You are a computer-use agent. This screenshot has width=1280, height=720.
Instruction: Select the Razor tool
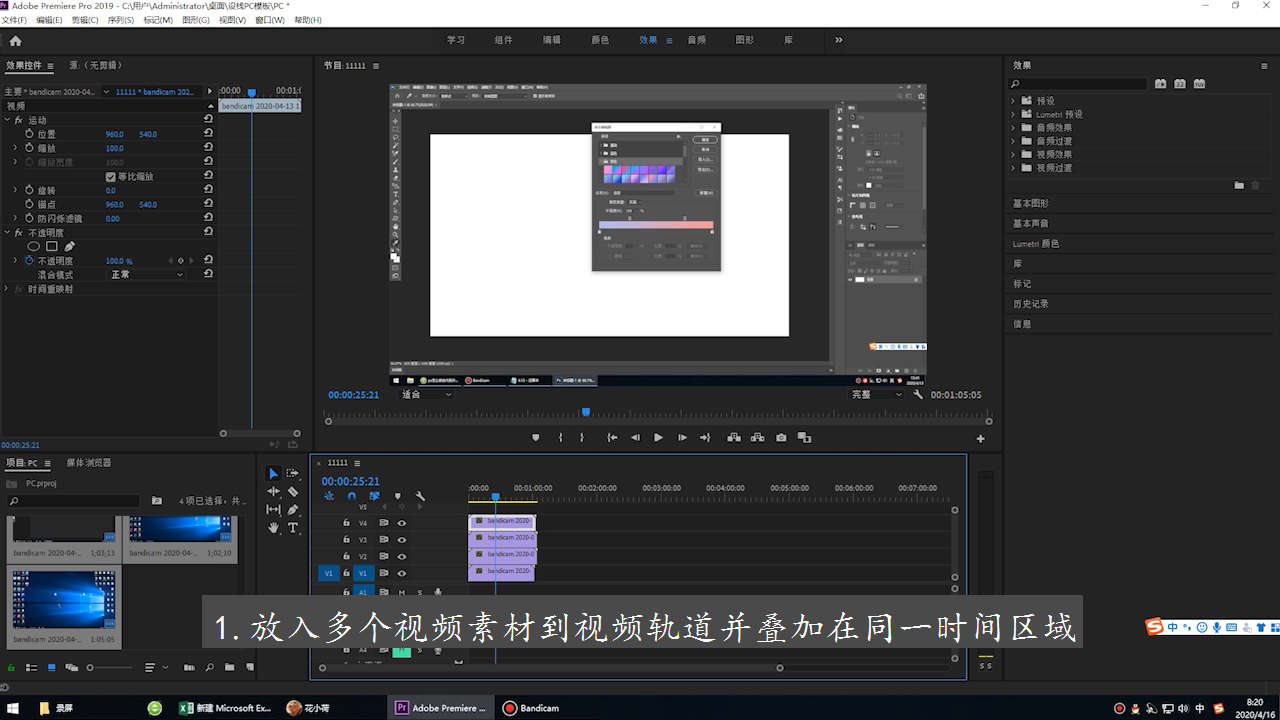[293, 491]
